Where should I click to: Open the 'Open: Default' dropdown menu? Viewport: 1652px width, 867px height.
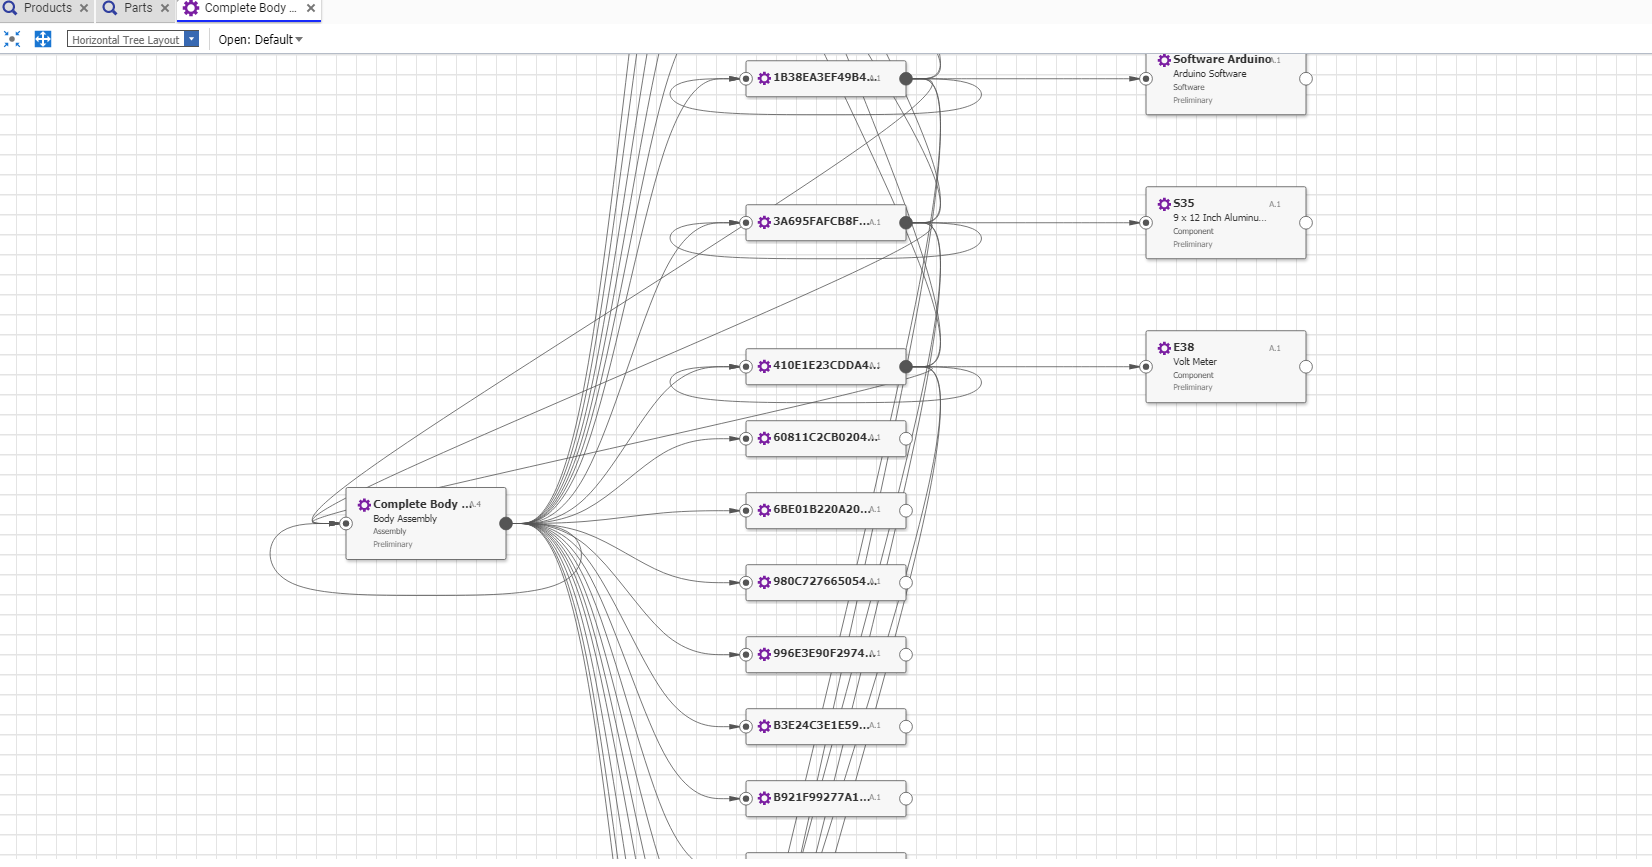tap(260, 40)
